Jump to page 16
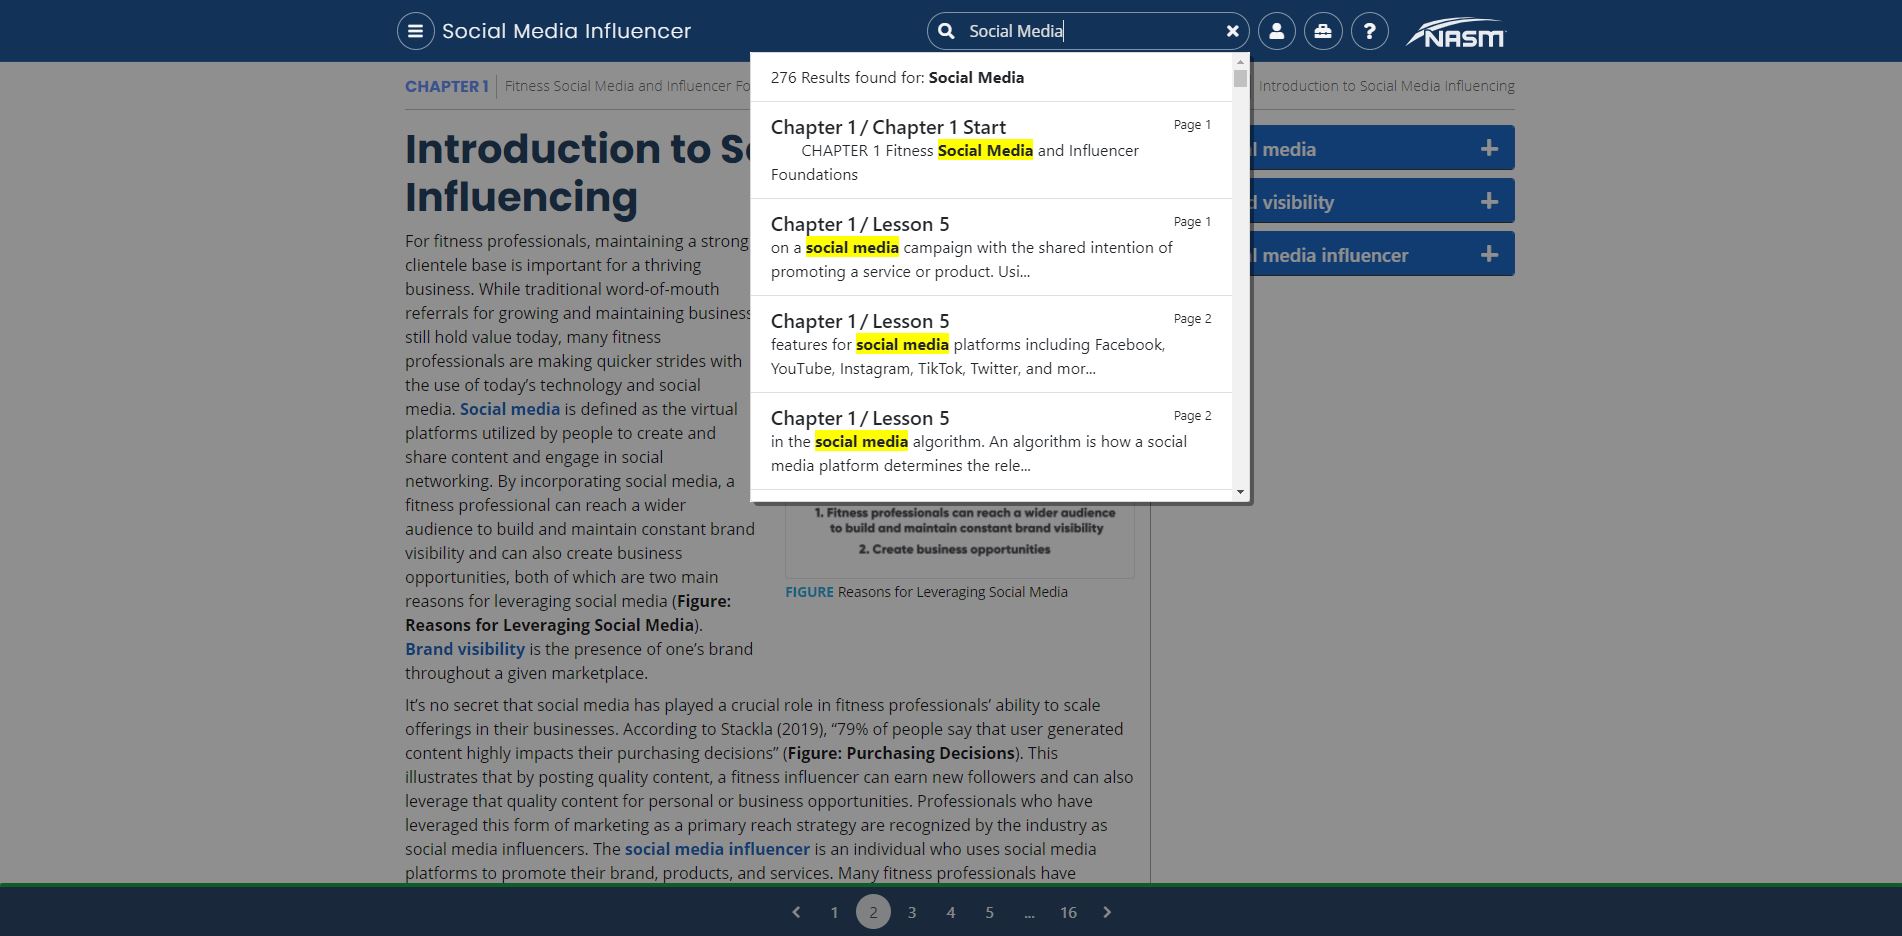This screenshot has width=1902, height=936. pos(1068,912)
